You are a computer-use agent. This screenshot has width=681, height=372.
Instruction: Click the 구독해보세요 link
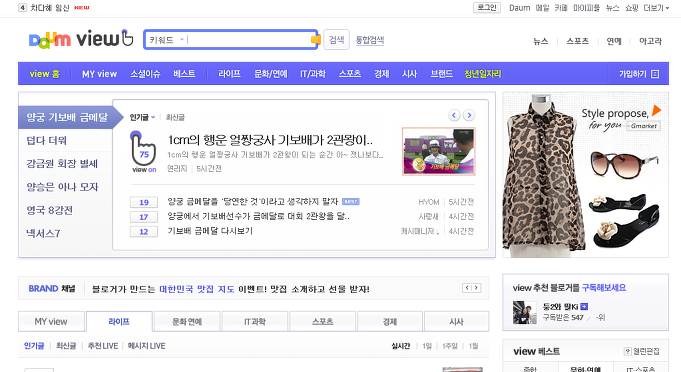pyautogui.click(x=604, y=288)
